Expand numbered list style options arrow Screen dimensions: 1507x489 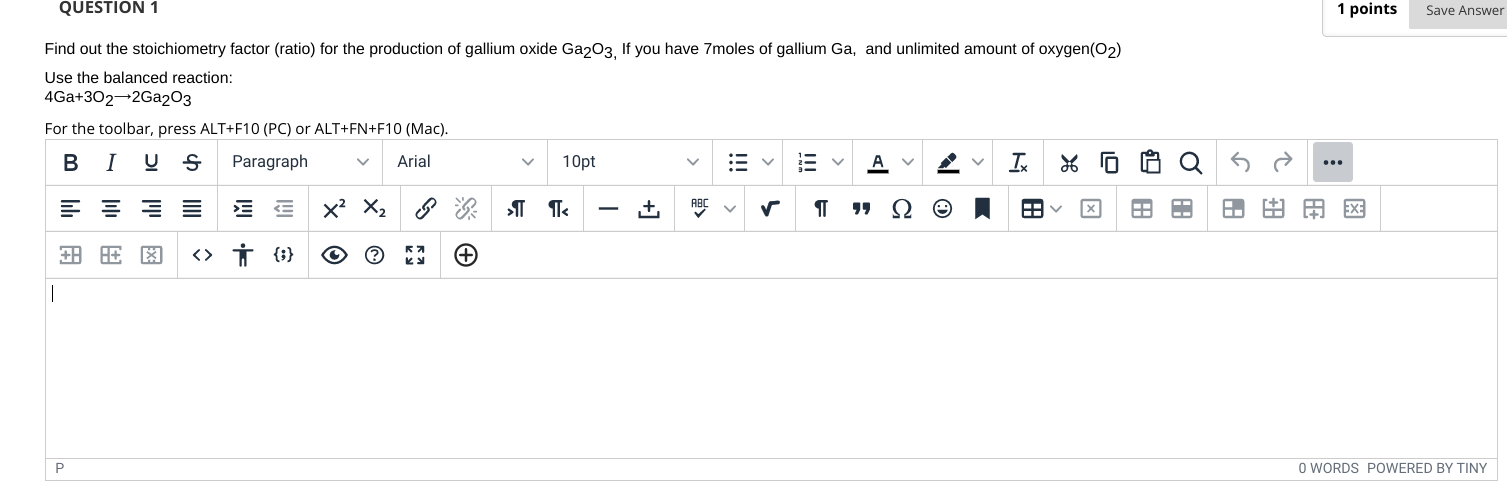(837, 162)
